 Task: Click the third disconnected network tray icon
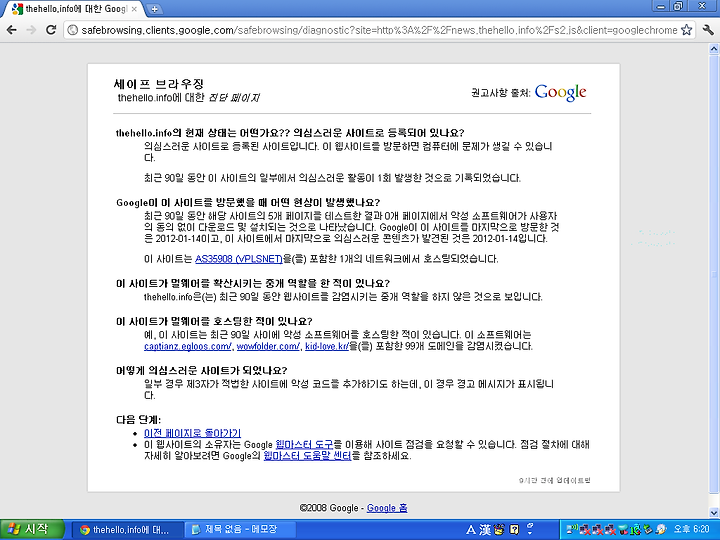[x=610, y=530]
